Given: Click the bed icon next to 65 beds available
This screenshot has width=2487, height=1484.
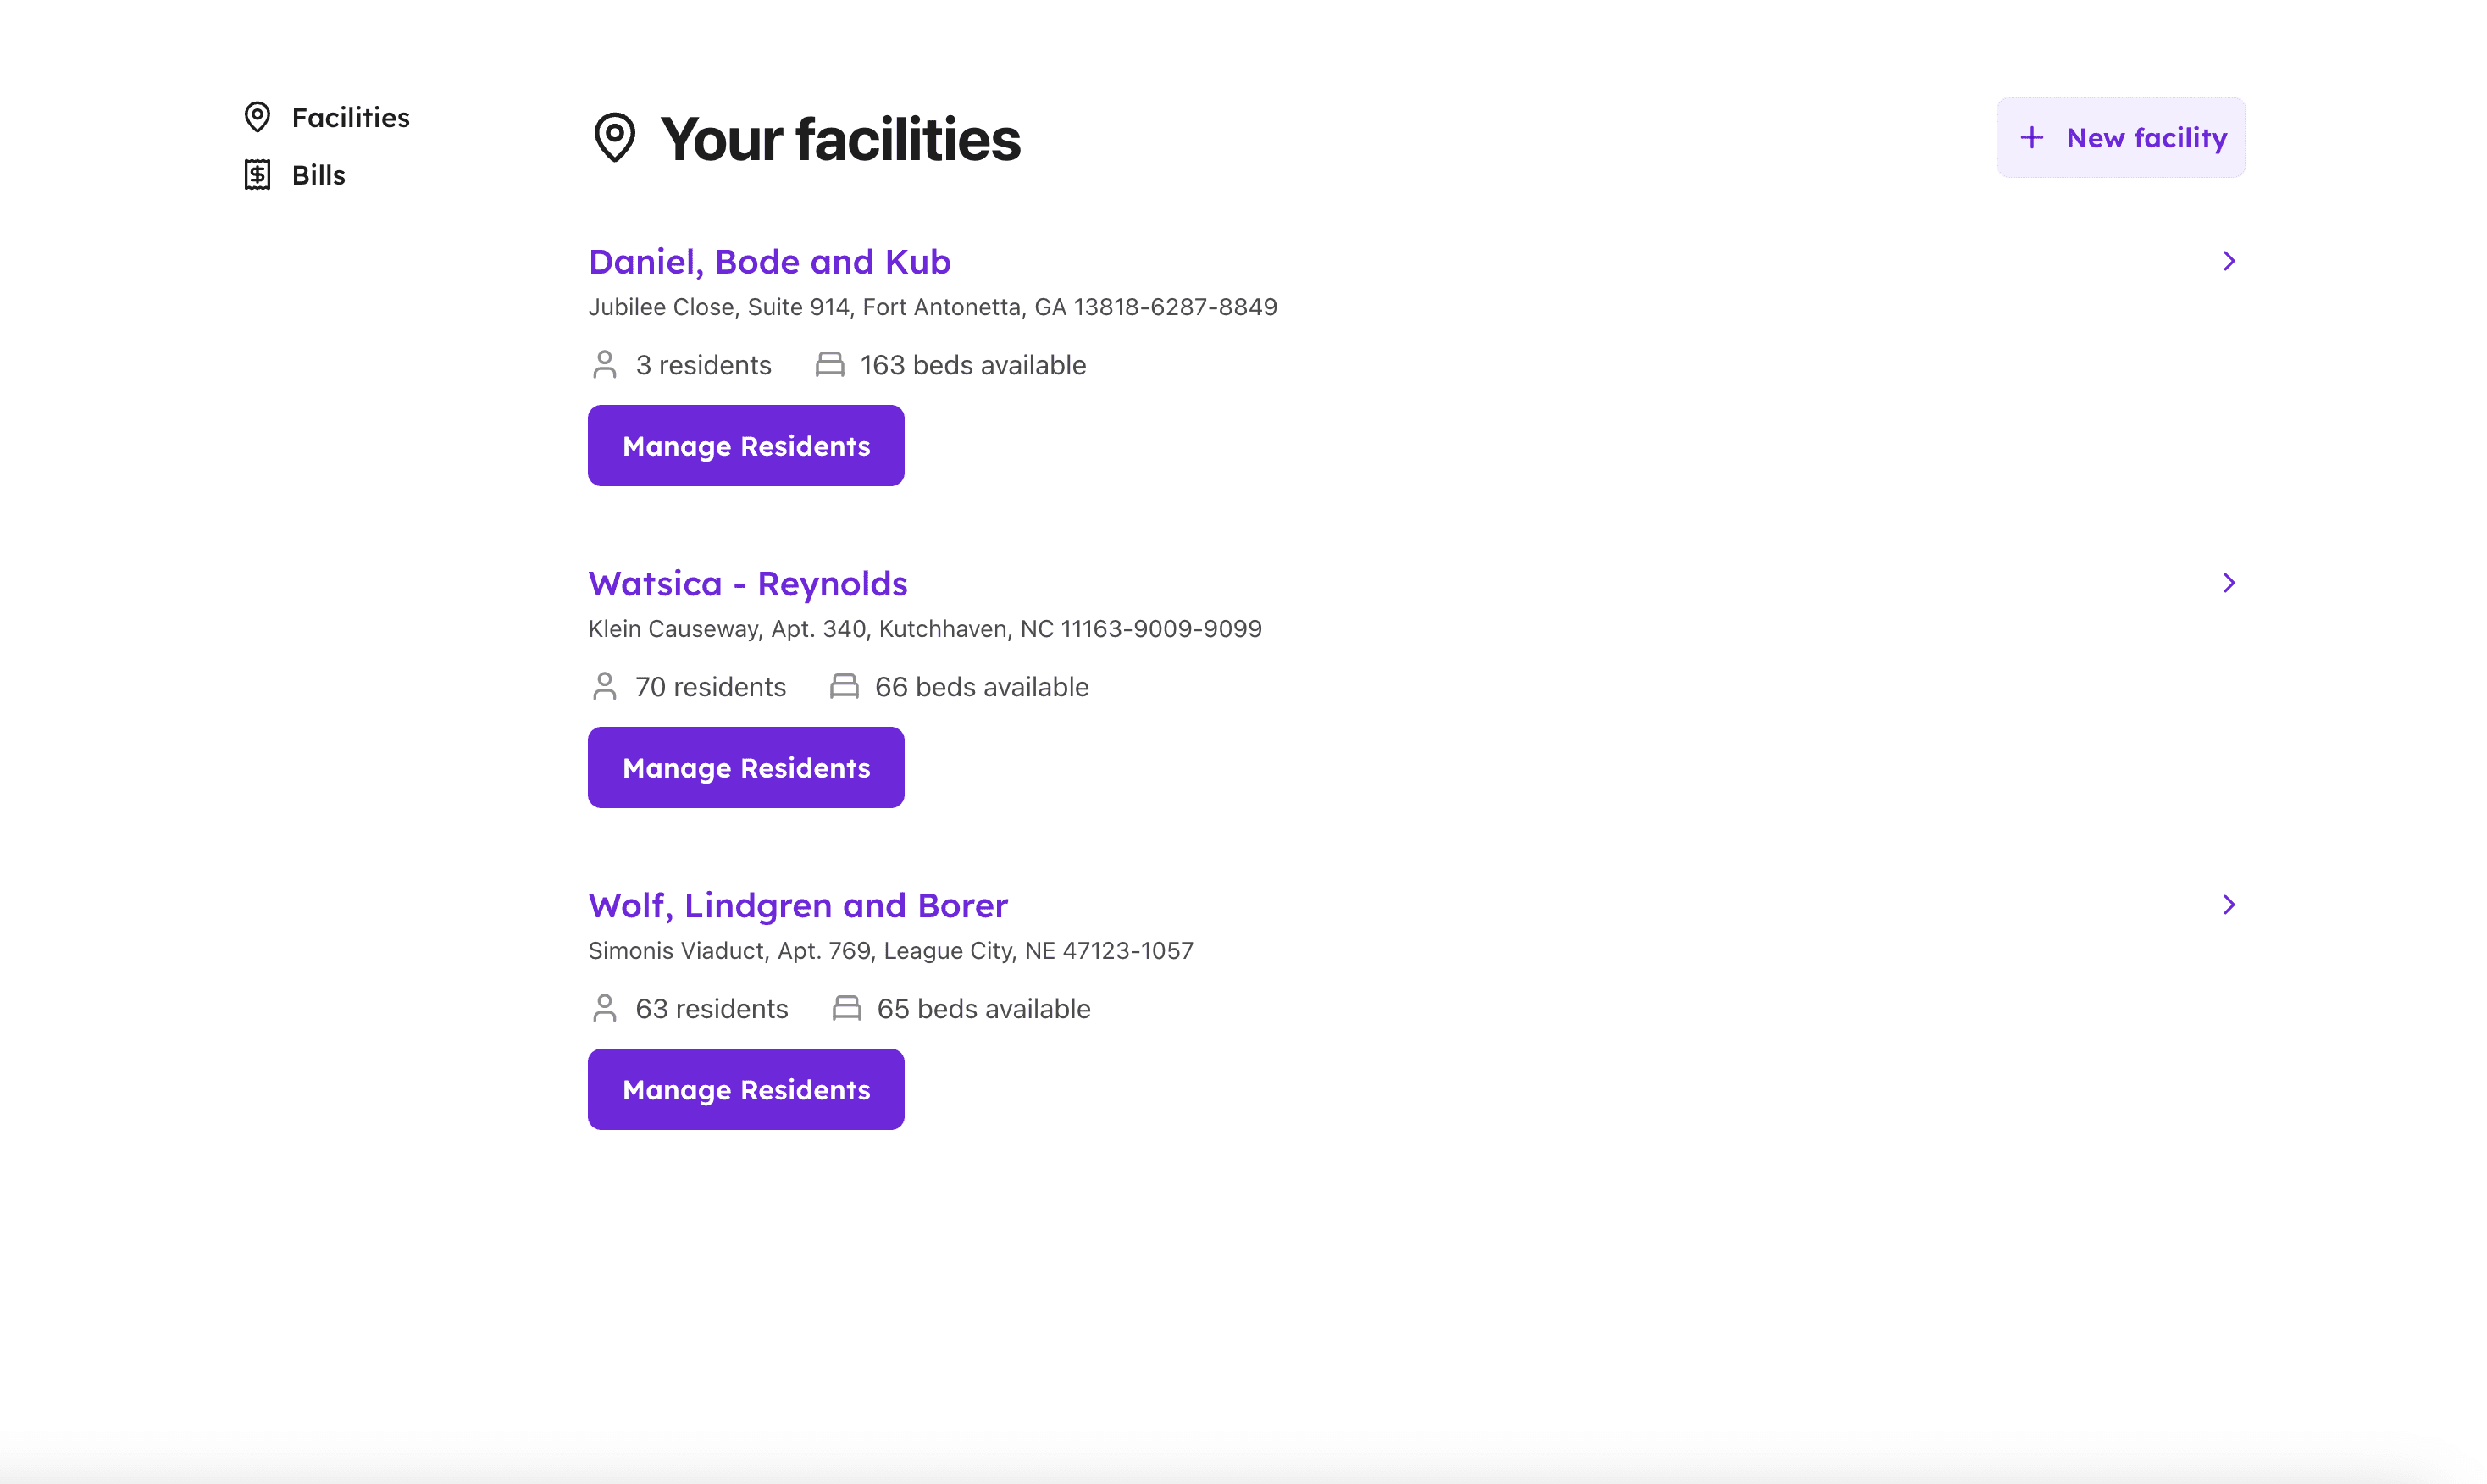Looking at the screenshot, I should pyautogui.click(x=846, y=1009).
